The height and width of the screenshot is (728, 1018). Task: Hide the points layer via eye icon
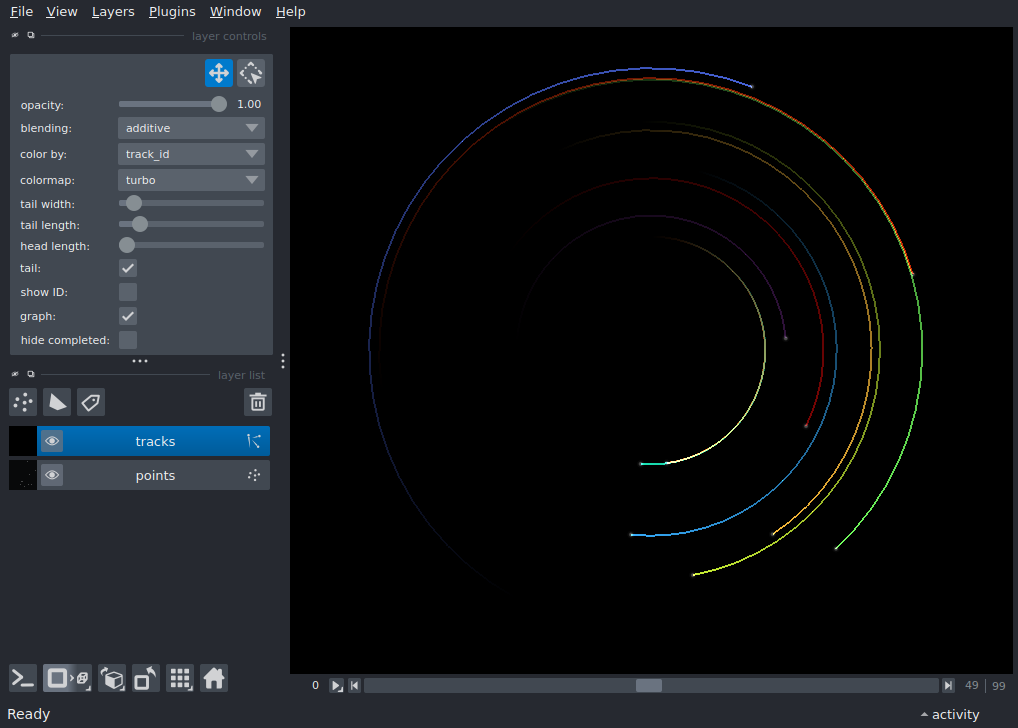[x=52, y=475]
